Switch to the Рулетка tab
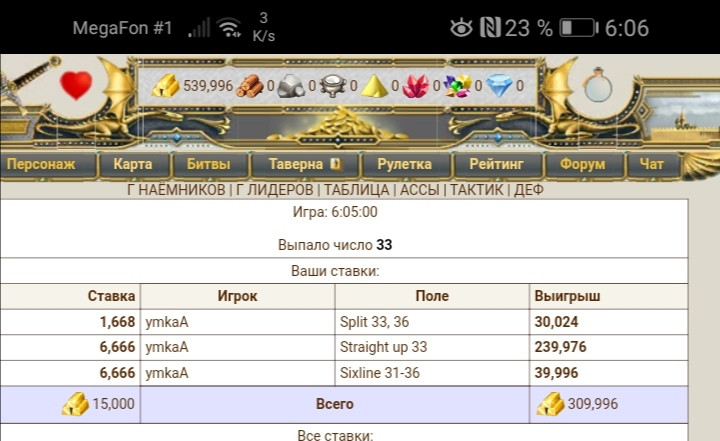The width and height of the screenshot is (720, 441). coord(405,164)
